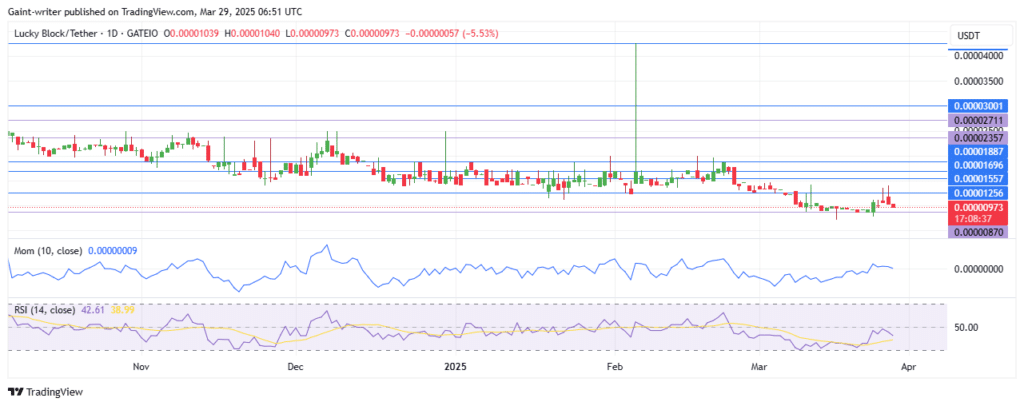This screenshot has height=406, width=1024.
Task: Click the -5.53% change value in header
Action: tap(480, 33)
